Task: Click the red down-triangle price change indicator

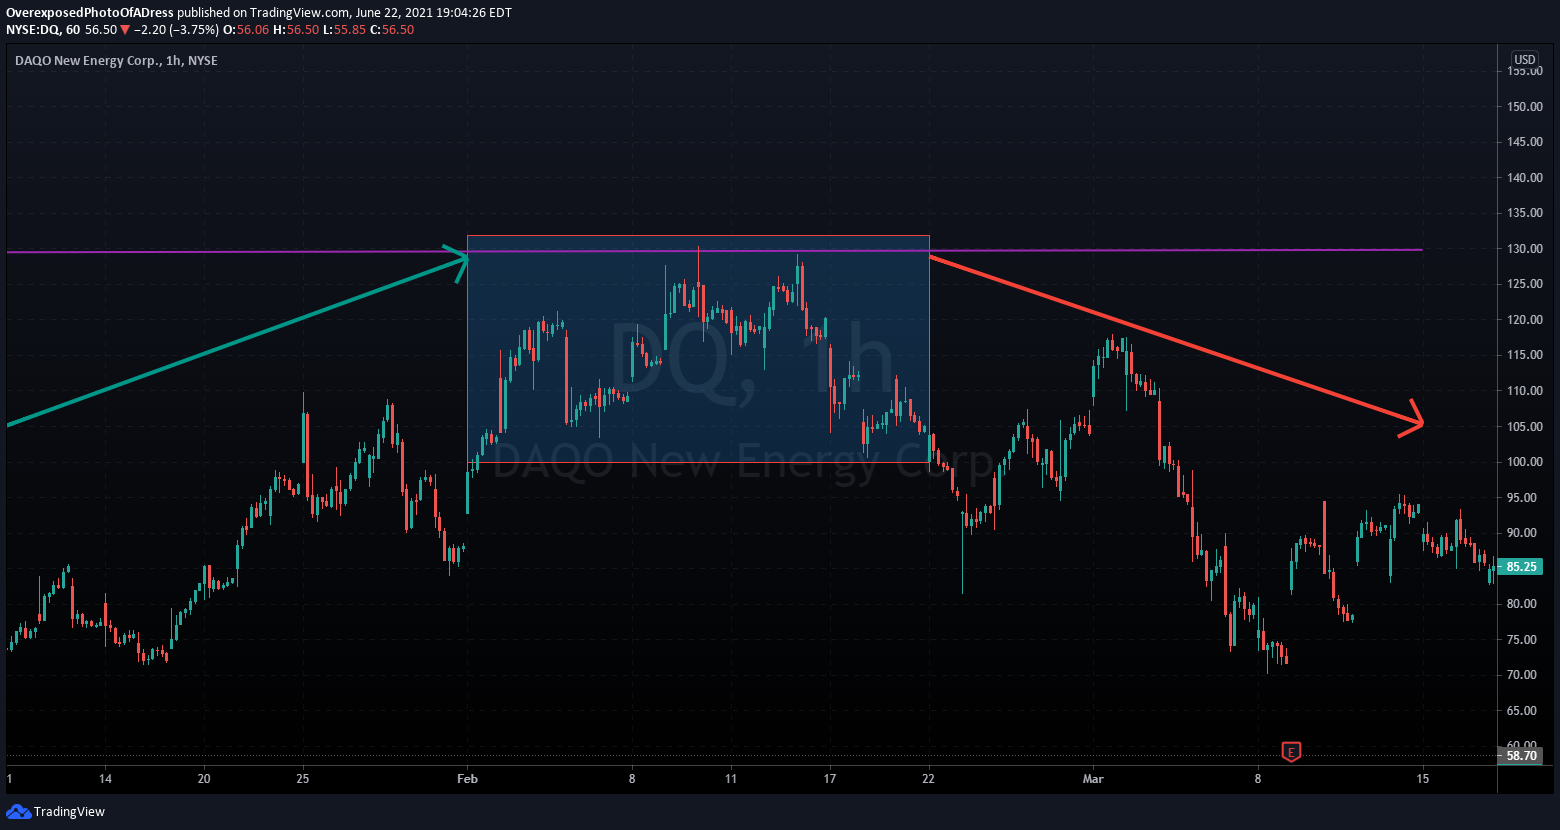Action: [125, 30]
